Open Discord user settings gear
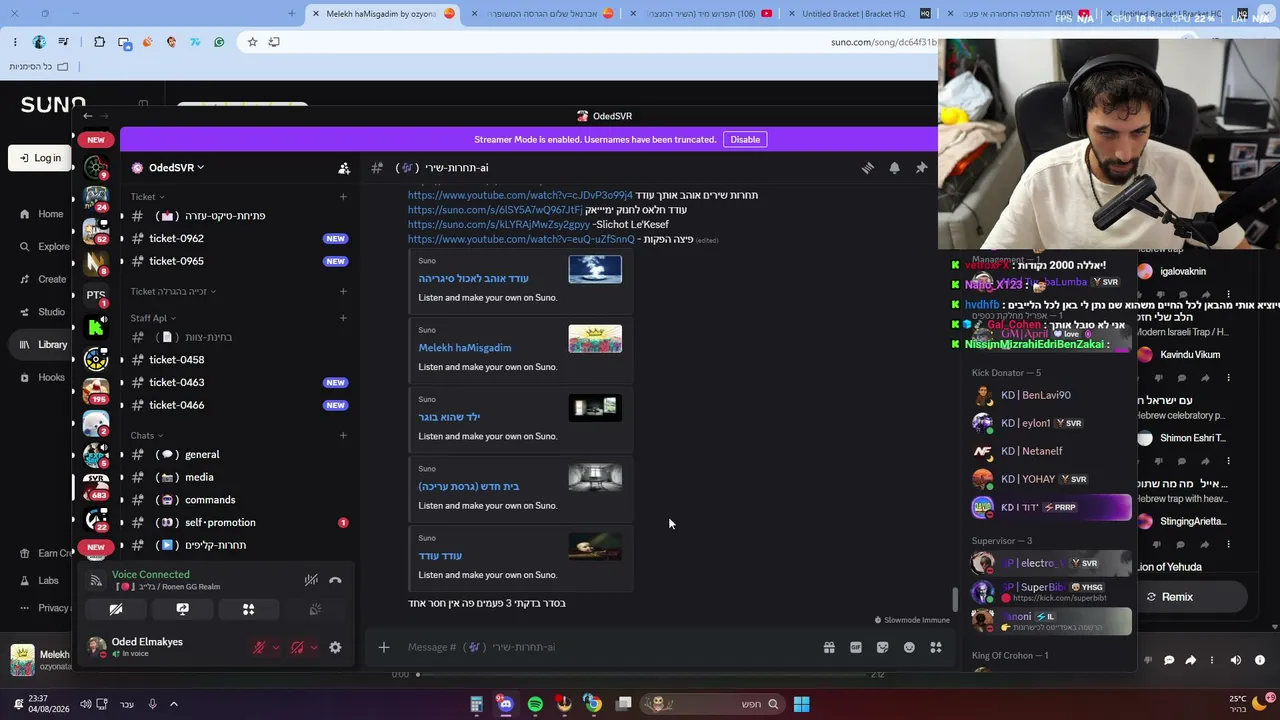This screenshot has height=720, width=1280. (x=335, y=648)
